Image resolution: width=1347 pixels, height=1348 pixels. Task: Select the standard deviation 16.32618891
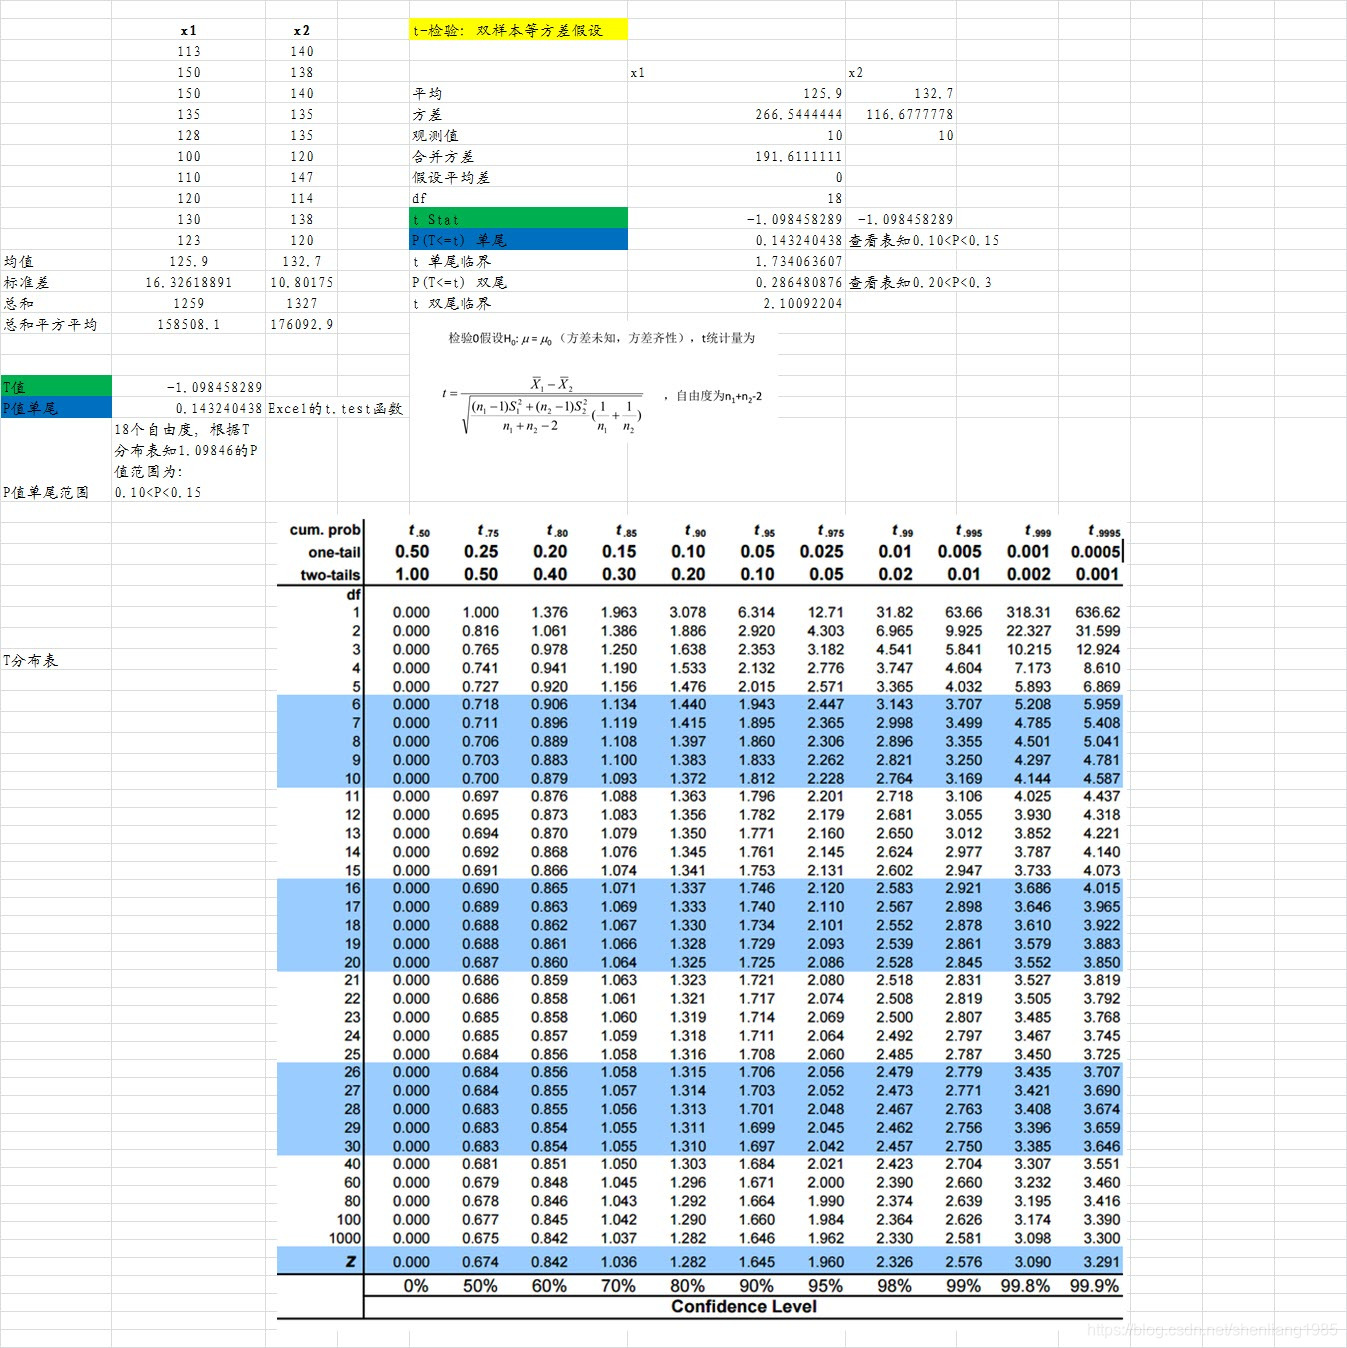[189, 282]
